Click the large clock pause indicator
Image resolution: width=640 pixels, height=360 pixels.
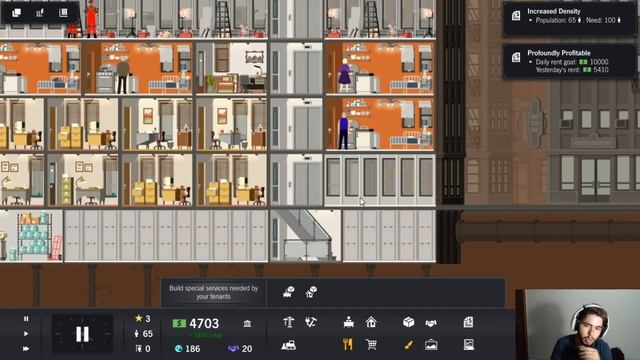(82, 334)
